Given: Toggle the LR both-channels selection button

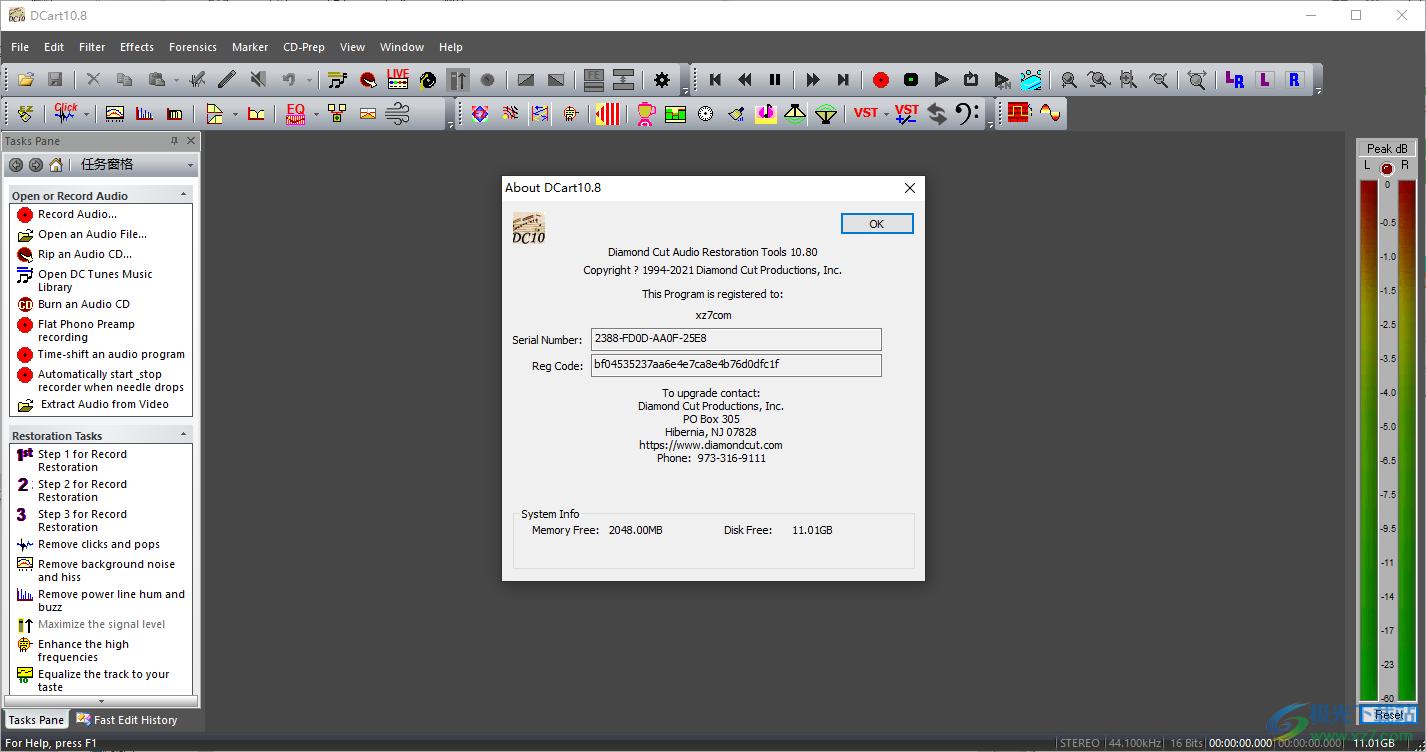Looking at the screenshot, I should (1235, 80).
